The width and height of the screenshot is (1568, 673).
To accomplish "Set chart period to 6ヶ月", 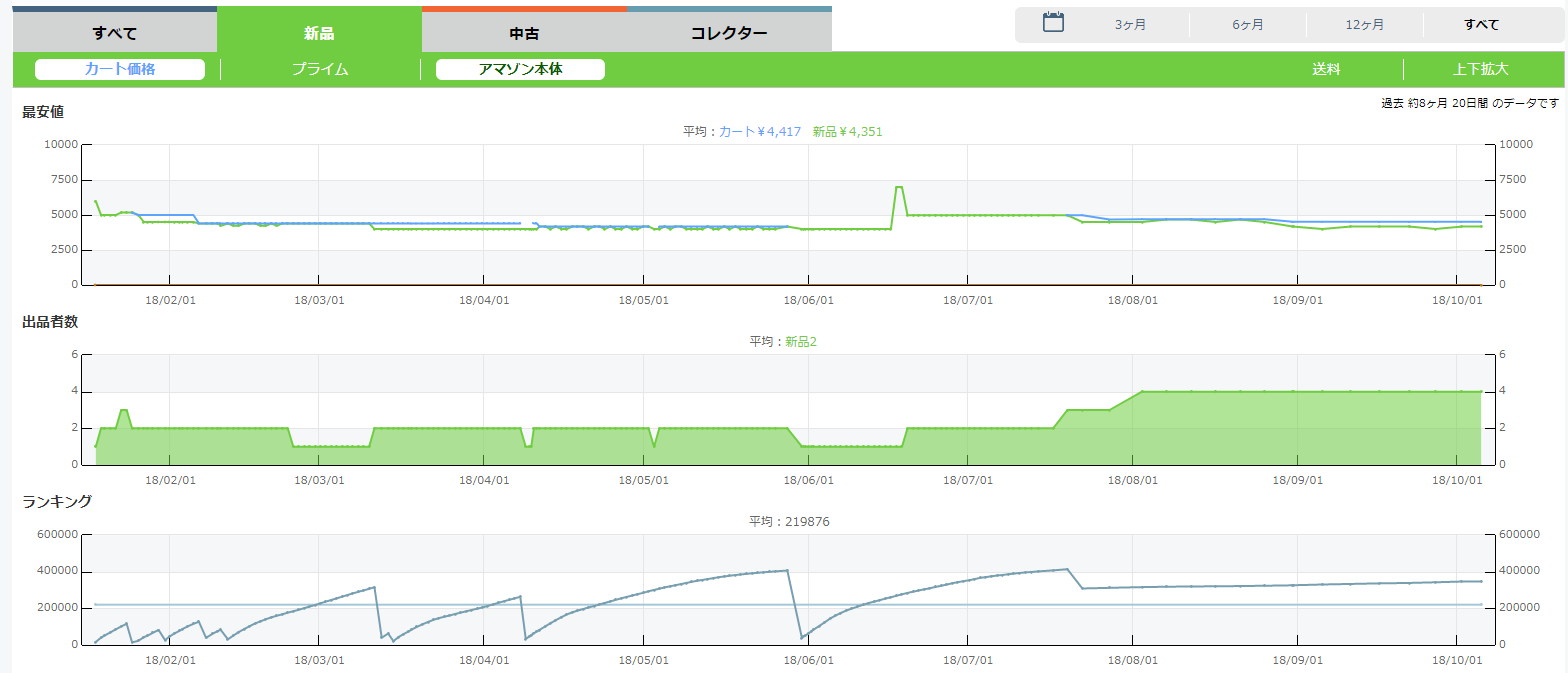I will (x=1247, y=25).
